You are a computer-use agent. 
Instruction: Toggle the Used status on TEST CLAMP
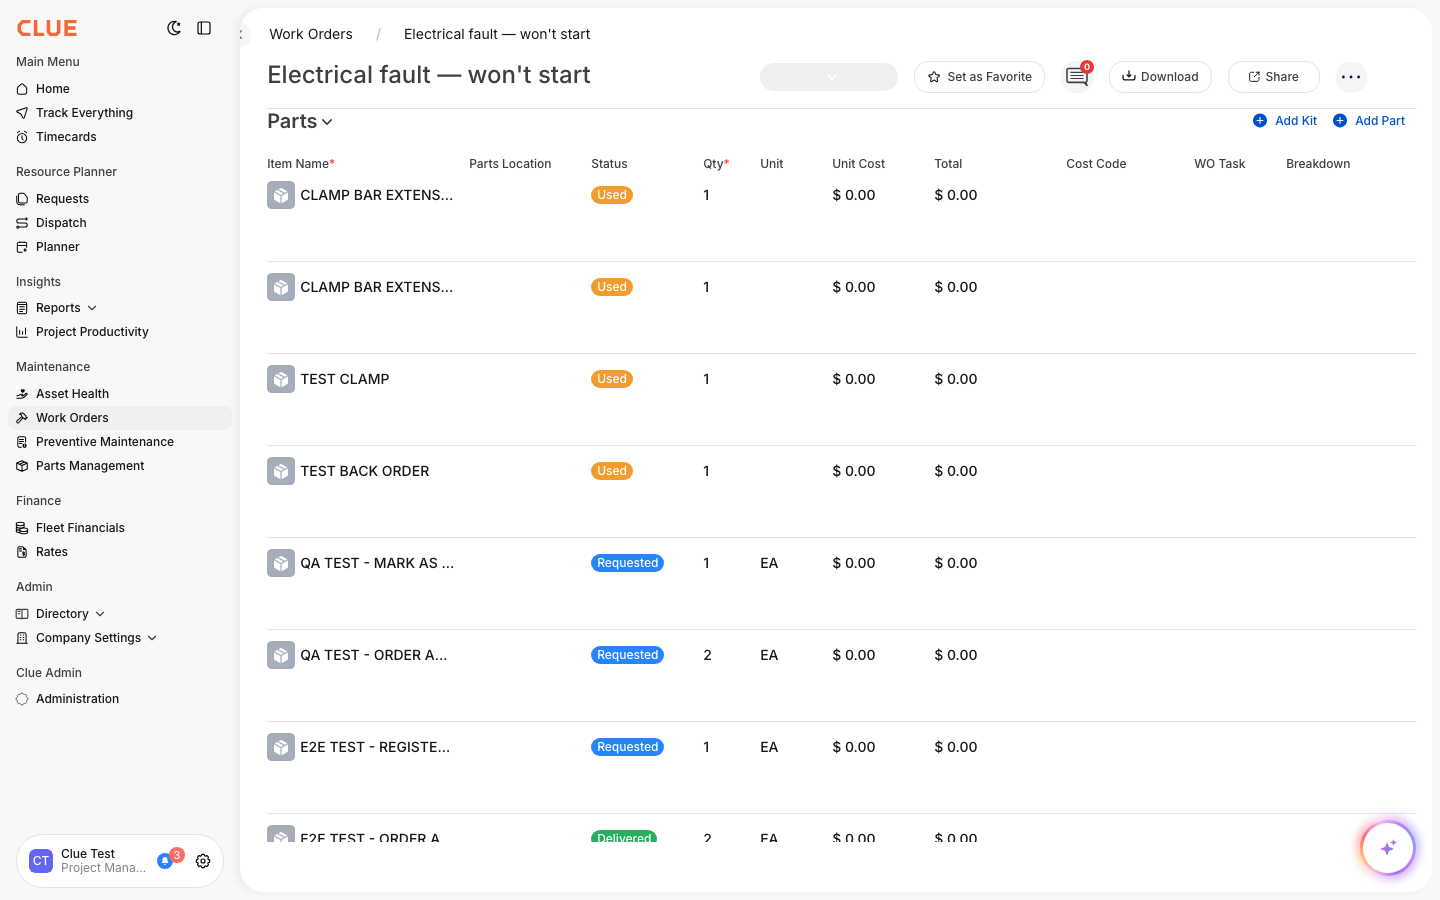point(611,379)
